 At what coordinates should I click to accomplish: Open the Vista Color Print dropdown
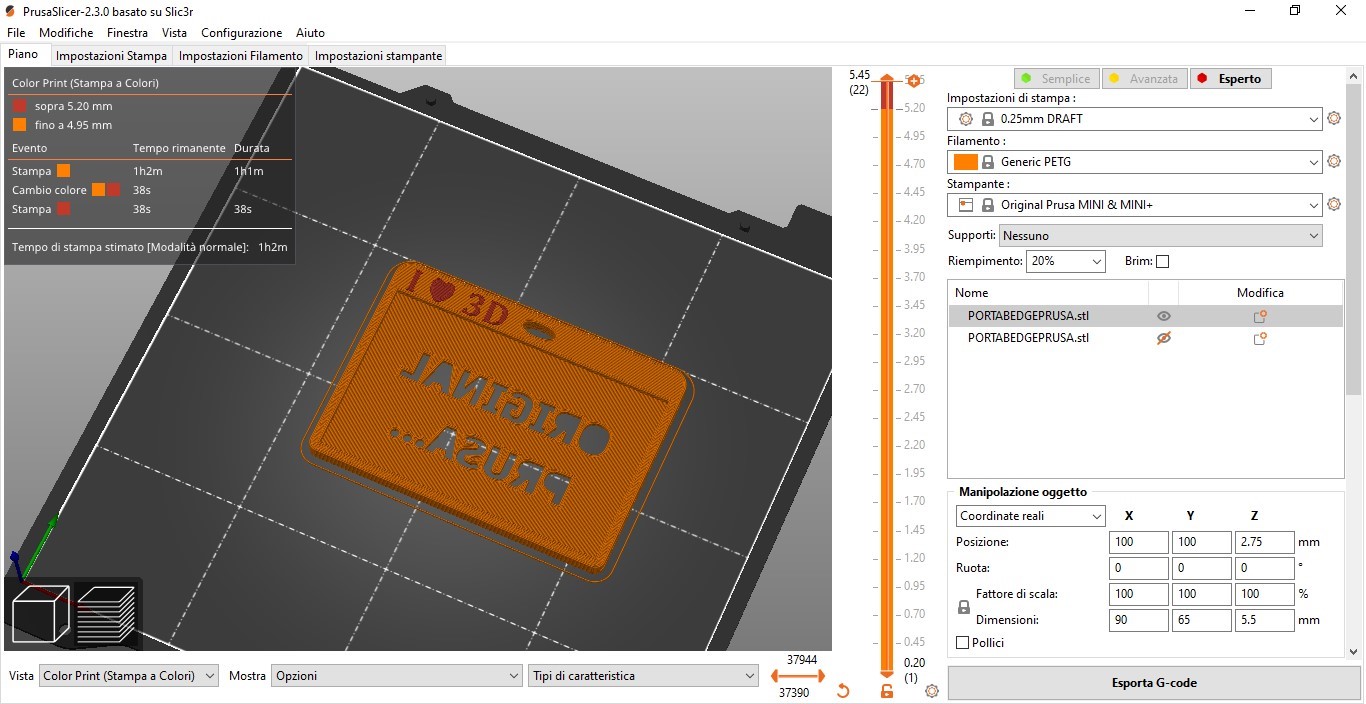coord(129,676)
